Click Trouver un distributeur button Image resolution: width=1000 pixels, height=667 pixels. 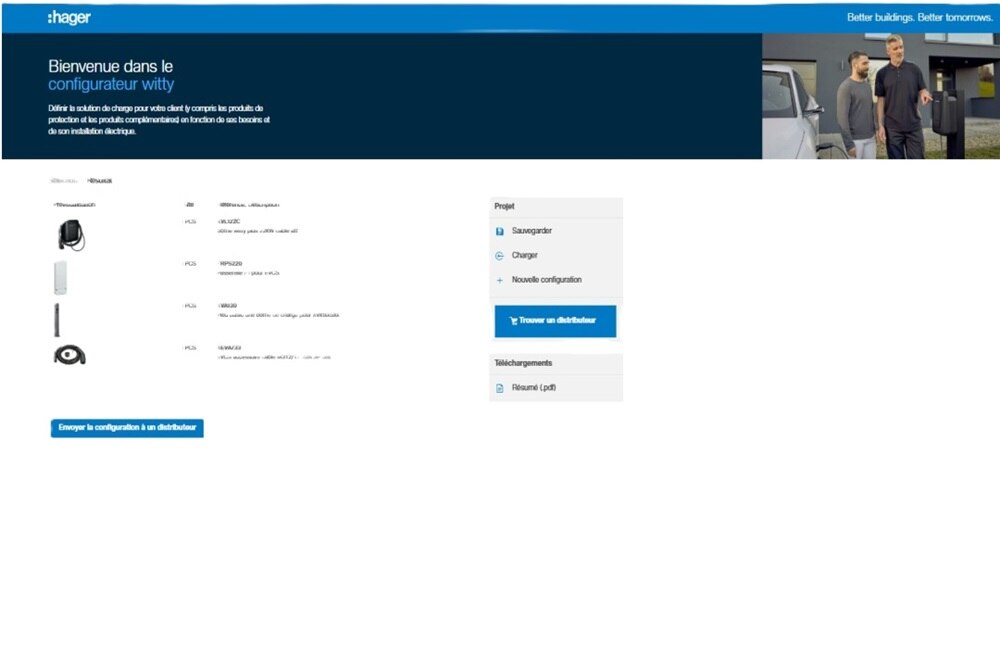click(555, 321)
